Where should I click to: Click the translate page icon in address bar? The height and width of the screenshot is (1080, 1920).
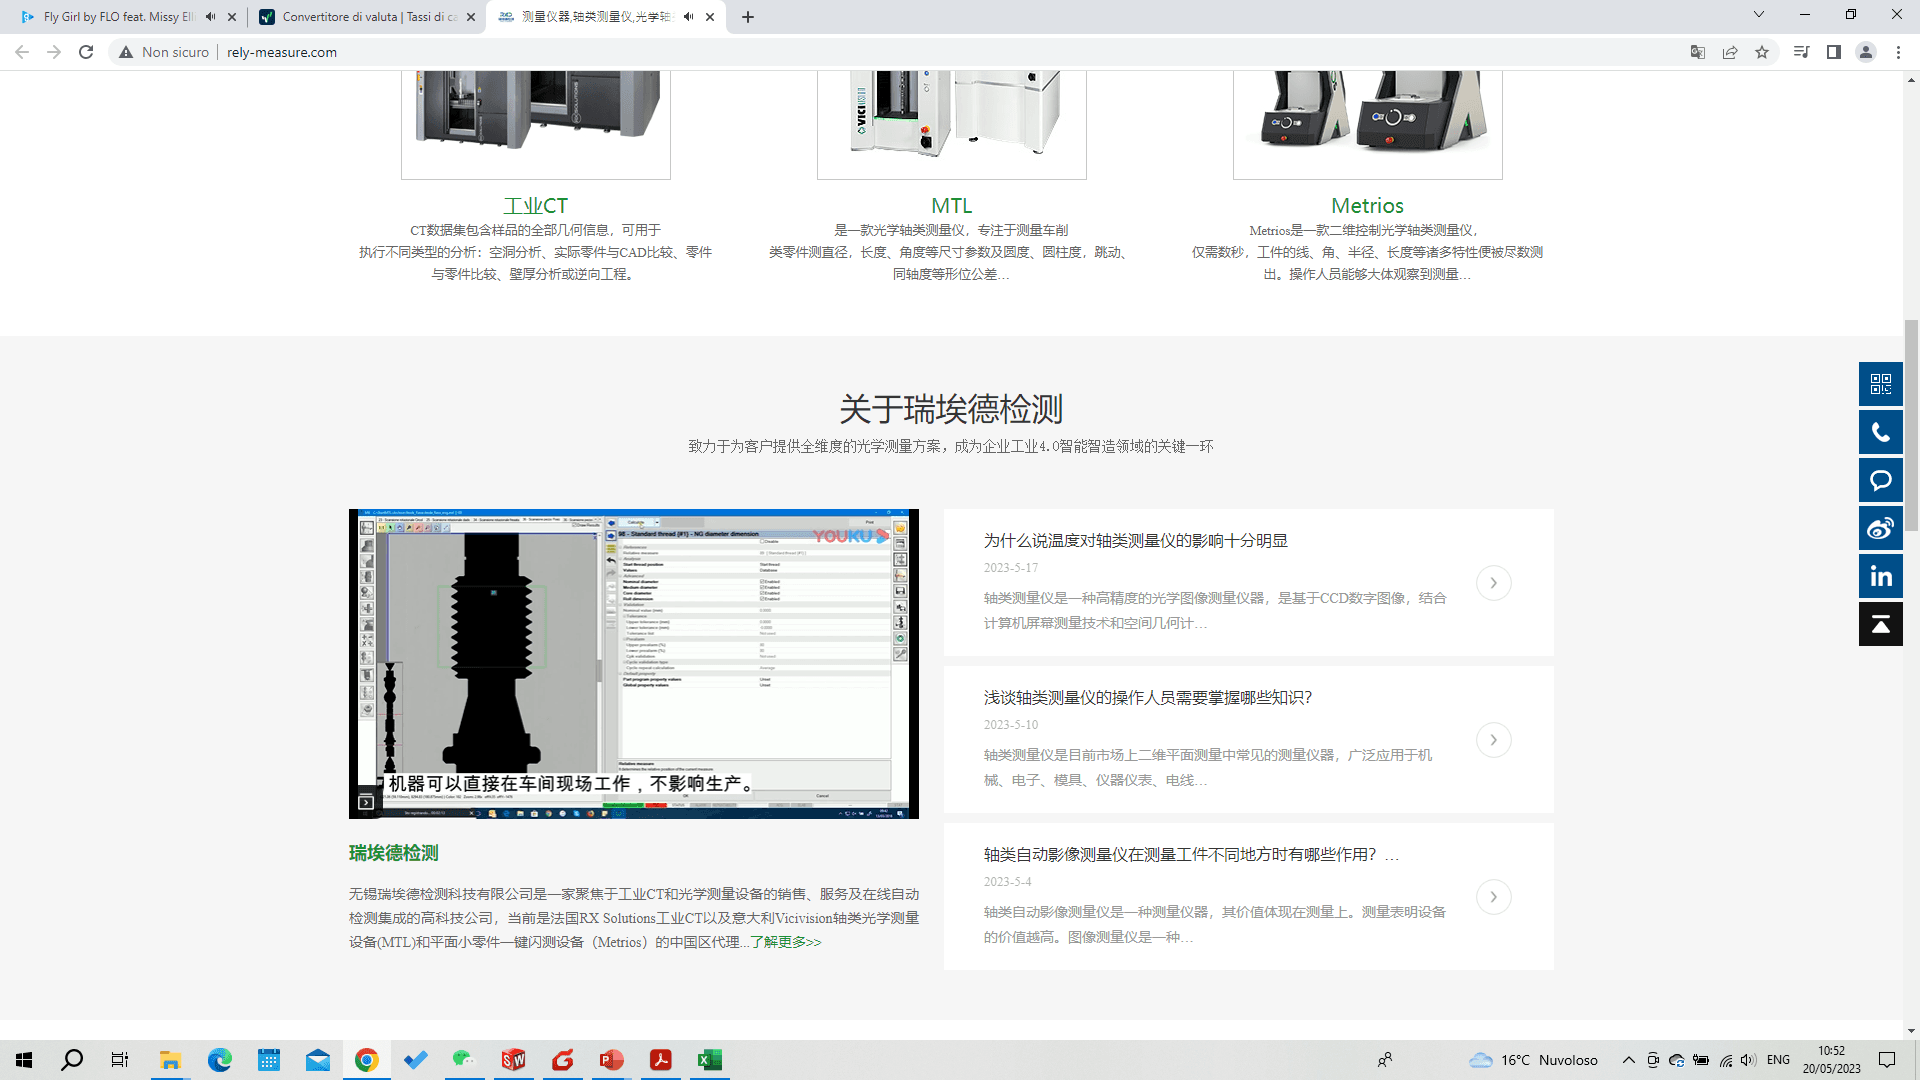(x=1697, y=52)
